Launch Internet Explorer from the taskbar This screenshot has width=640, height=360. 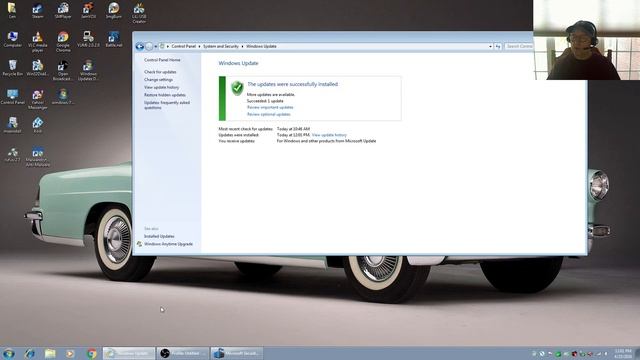point(29,353)
